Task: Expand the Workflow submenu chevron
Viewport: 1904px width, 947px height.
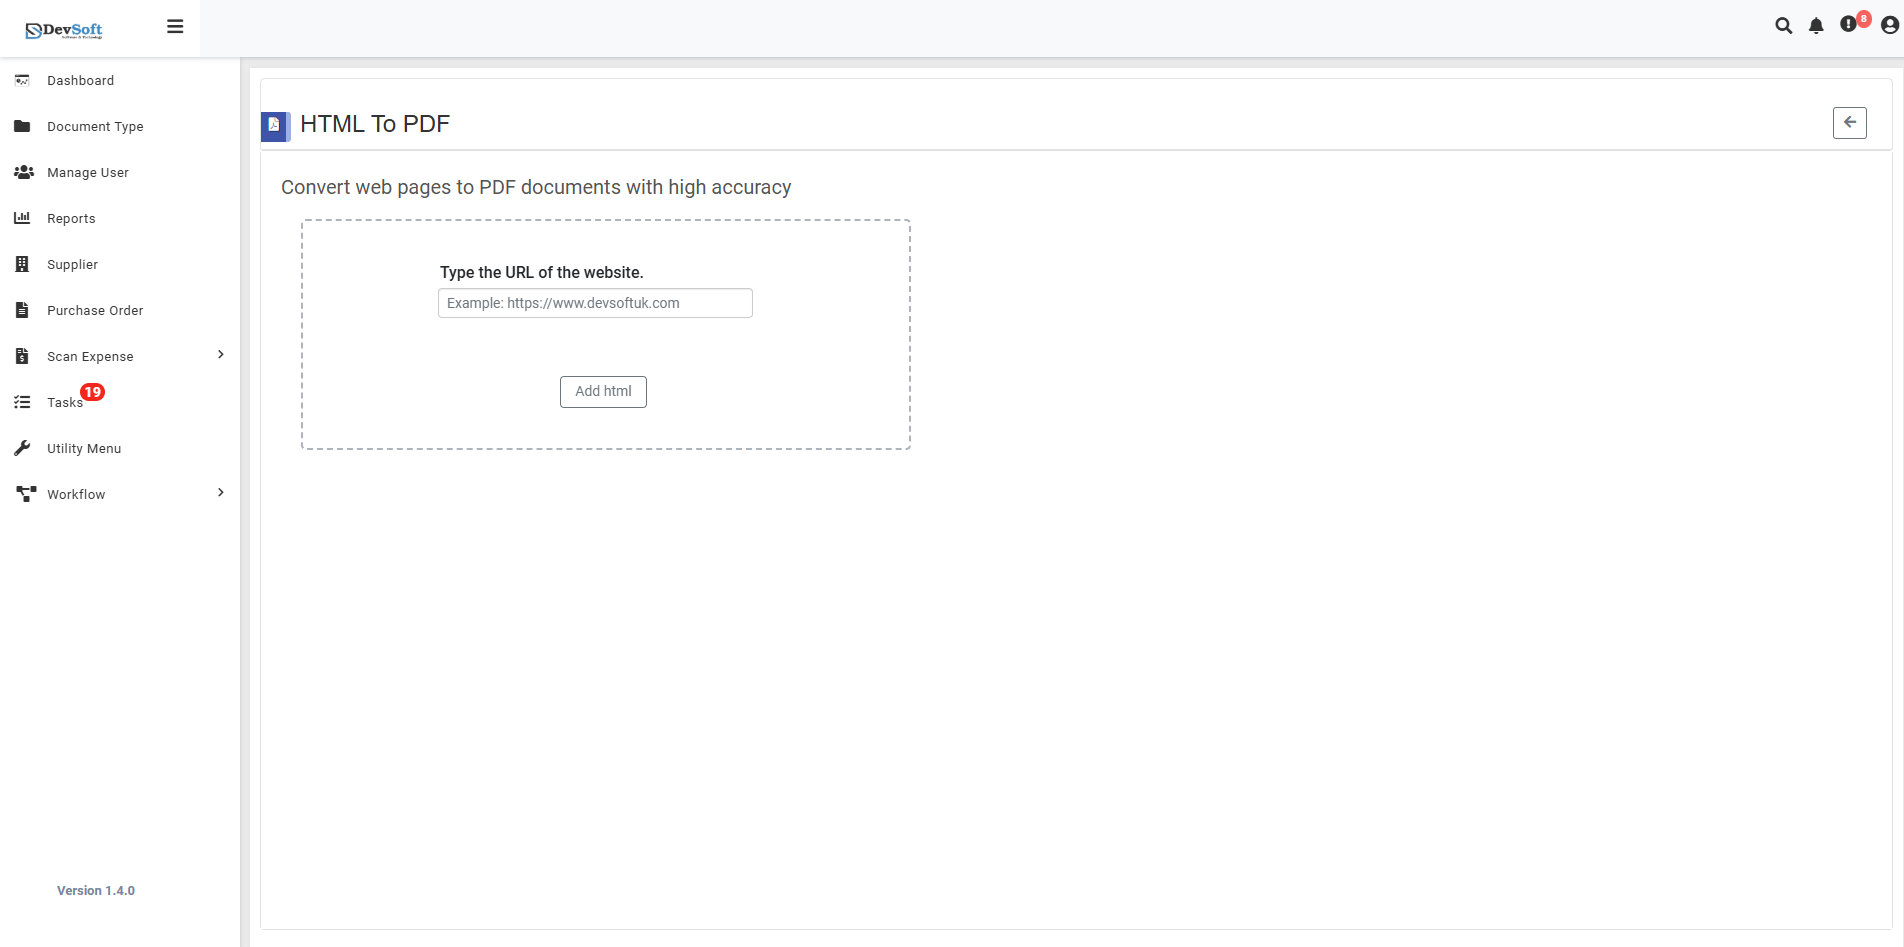Action: [x=219, y=492]
